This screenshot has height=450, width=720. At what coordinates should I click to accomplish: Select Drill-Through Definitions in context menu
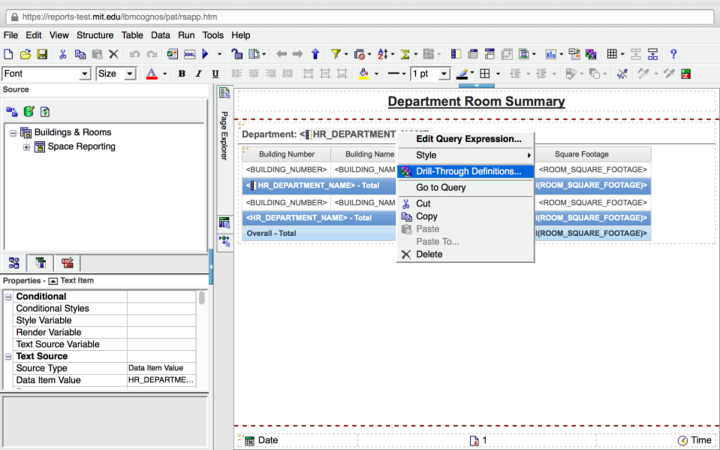click(468, 172)
